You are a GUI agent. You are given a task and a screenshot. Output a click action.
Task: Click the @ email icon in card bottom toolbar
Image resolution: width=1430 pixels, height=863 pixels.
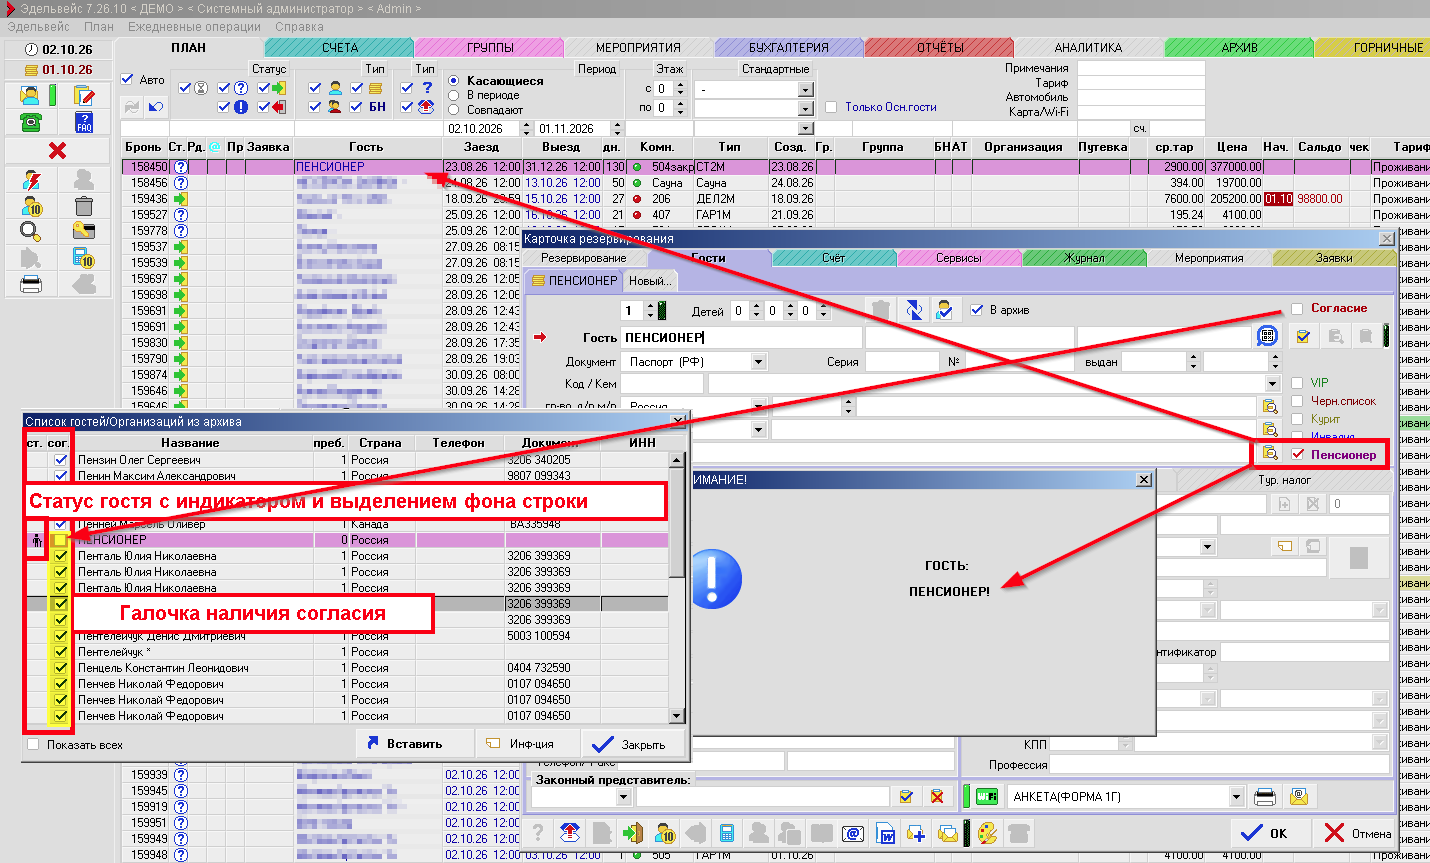point(853,832)
